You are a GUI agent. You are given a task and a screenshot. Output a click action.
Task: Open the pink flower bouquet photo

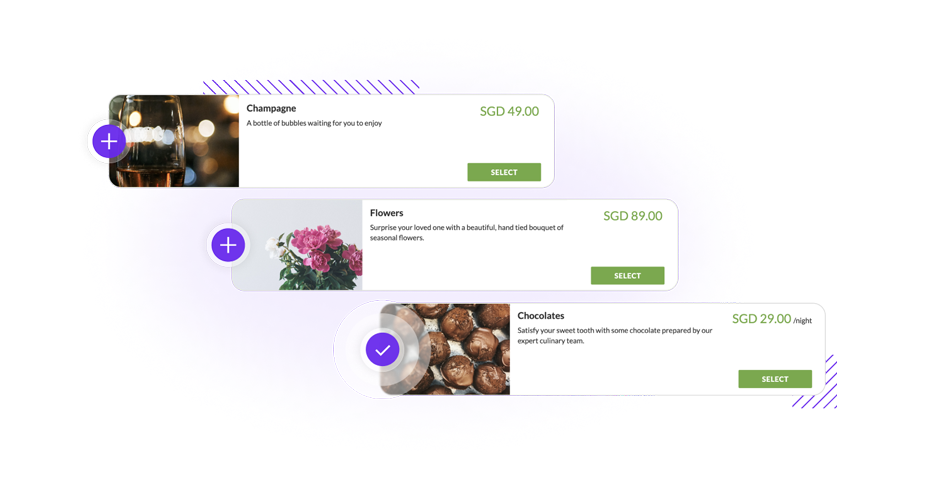[297, 244]
